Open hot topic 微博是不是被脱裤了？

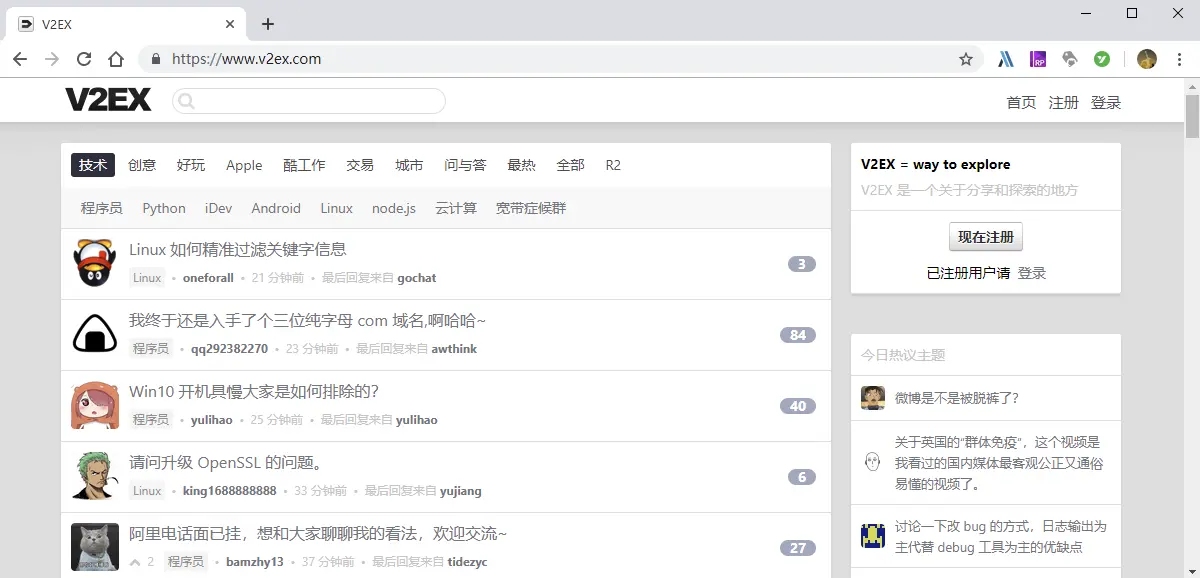point(957,398)
